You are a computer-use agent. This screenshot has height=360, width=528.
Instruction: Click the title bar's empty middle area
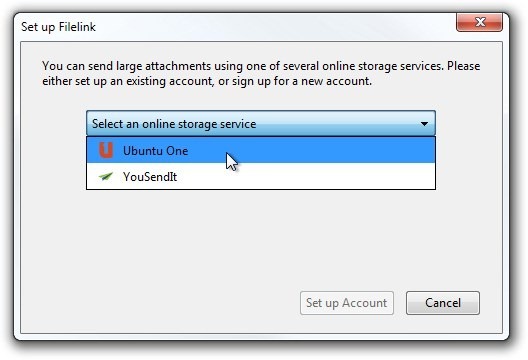pyautogui.click(x=269, y=26)
